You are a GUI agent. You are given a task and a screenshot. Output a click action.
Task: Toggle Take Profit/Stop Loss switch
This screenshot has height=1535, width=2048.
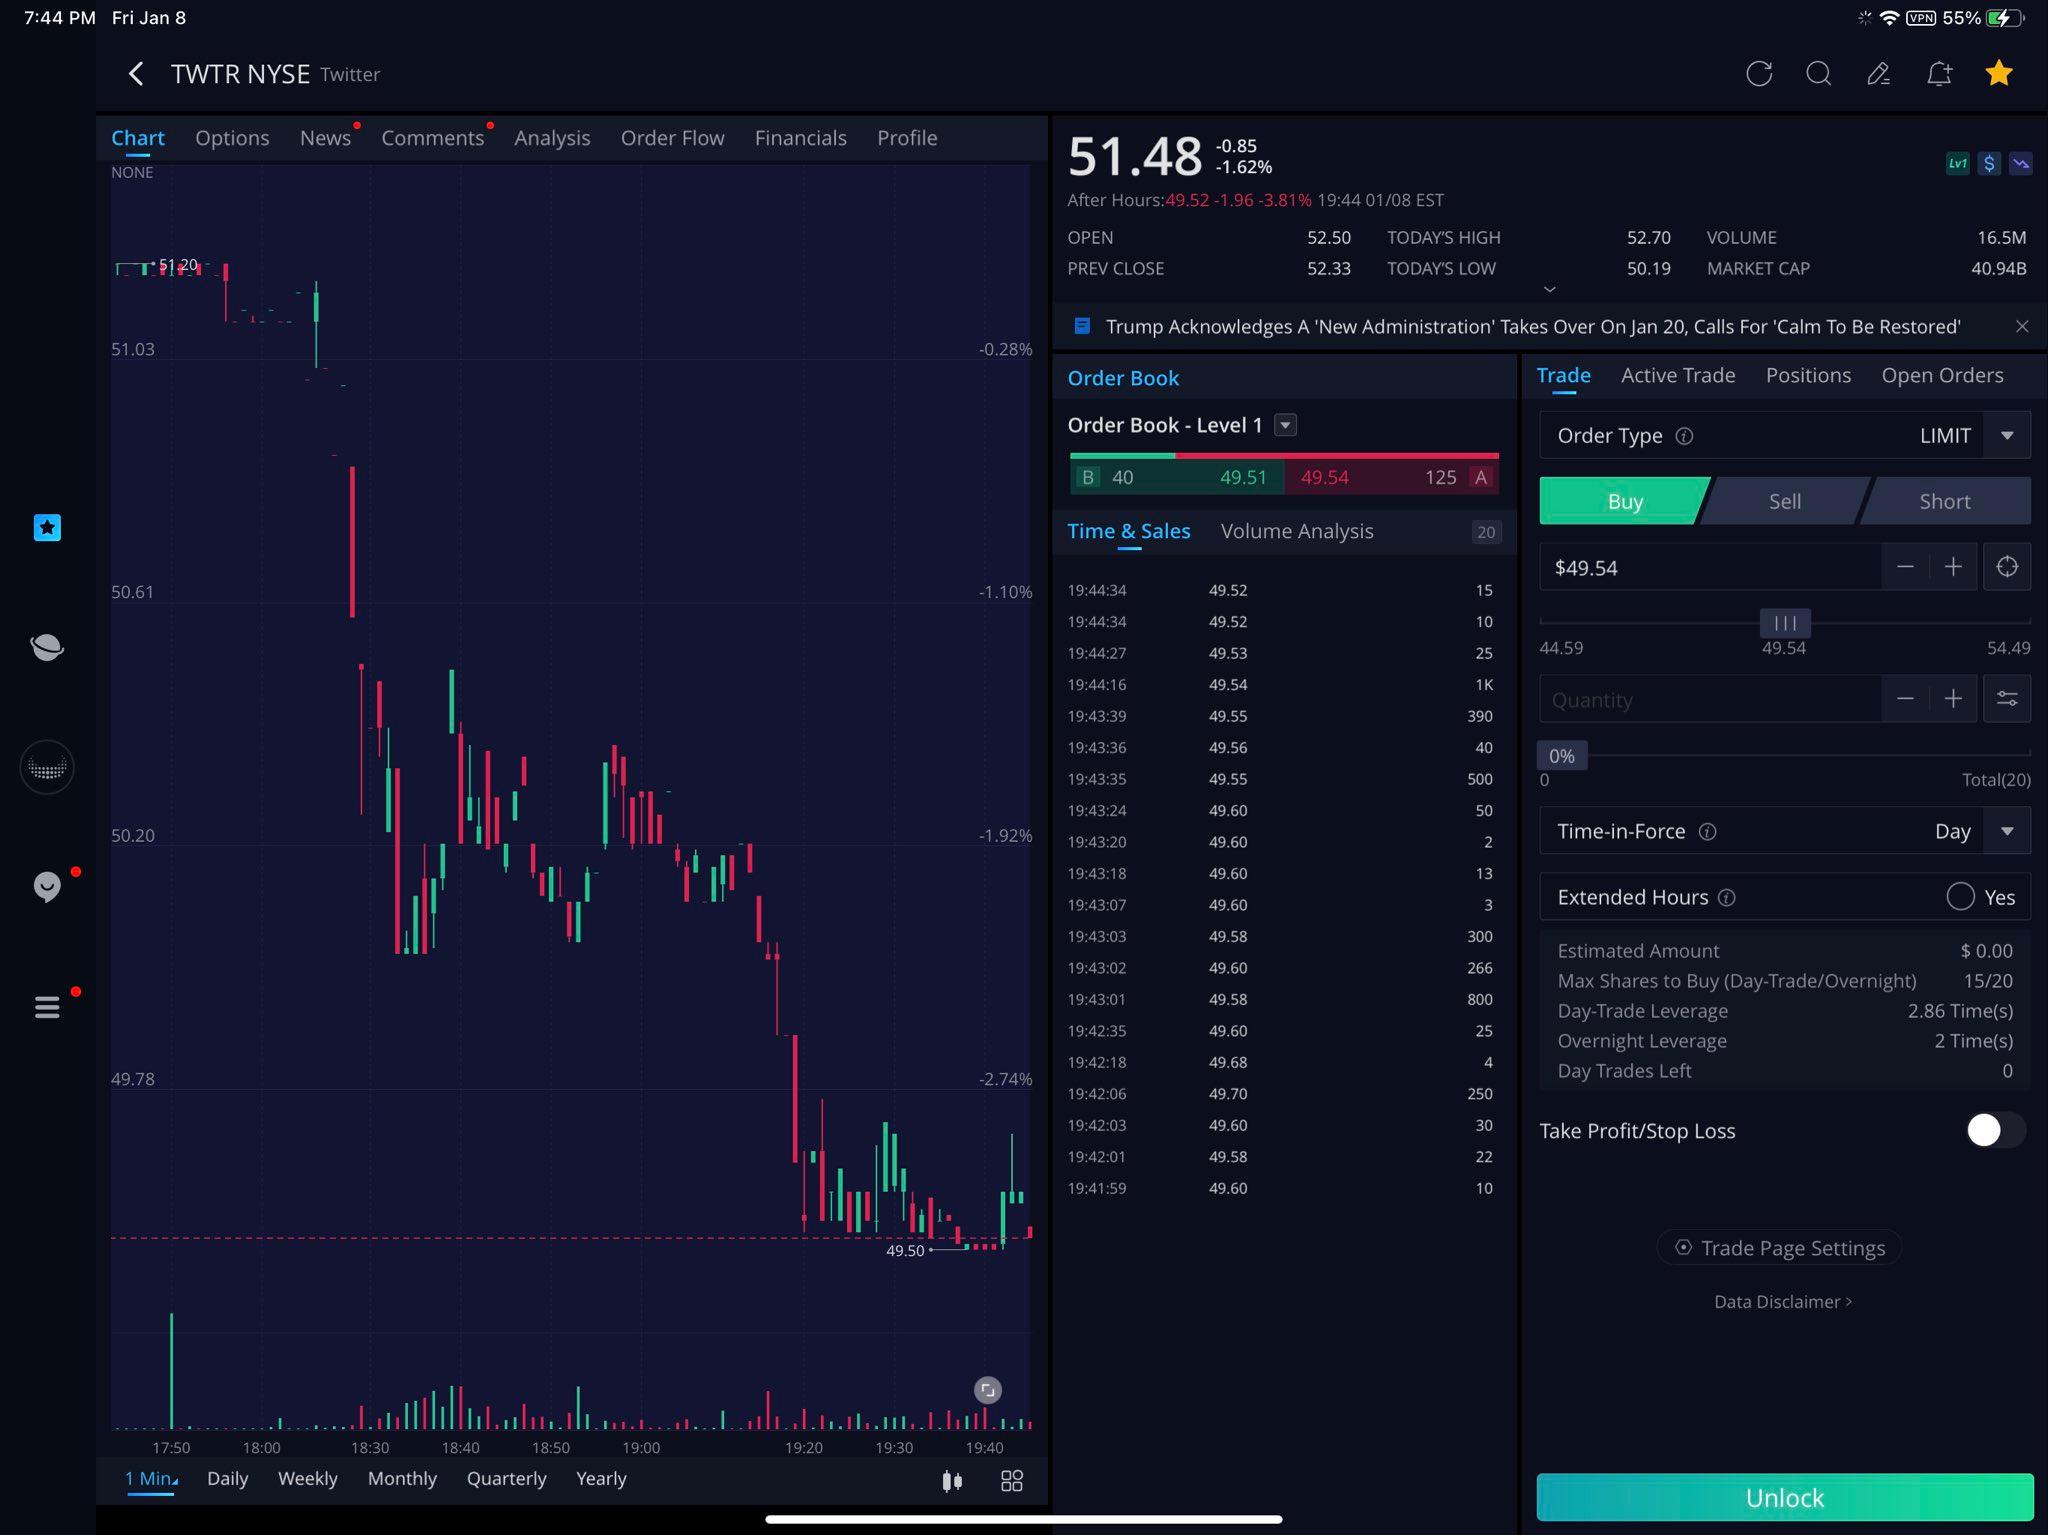[x=1995, y=1130]
